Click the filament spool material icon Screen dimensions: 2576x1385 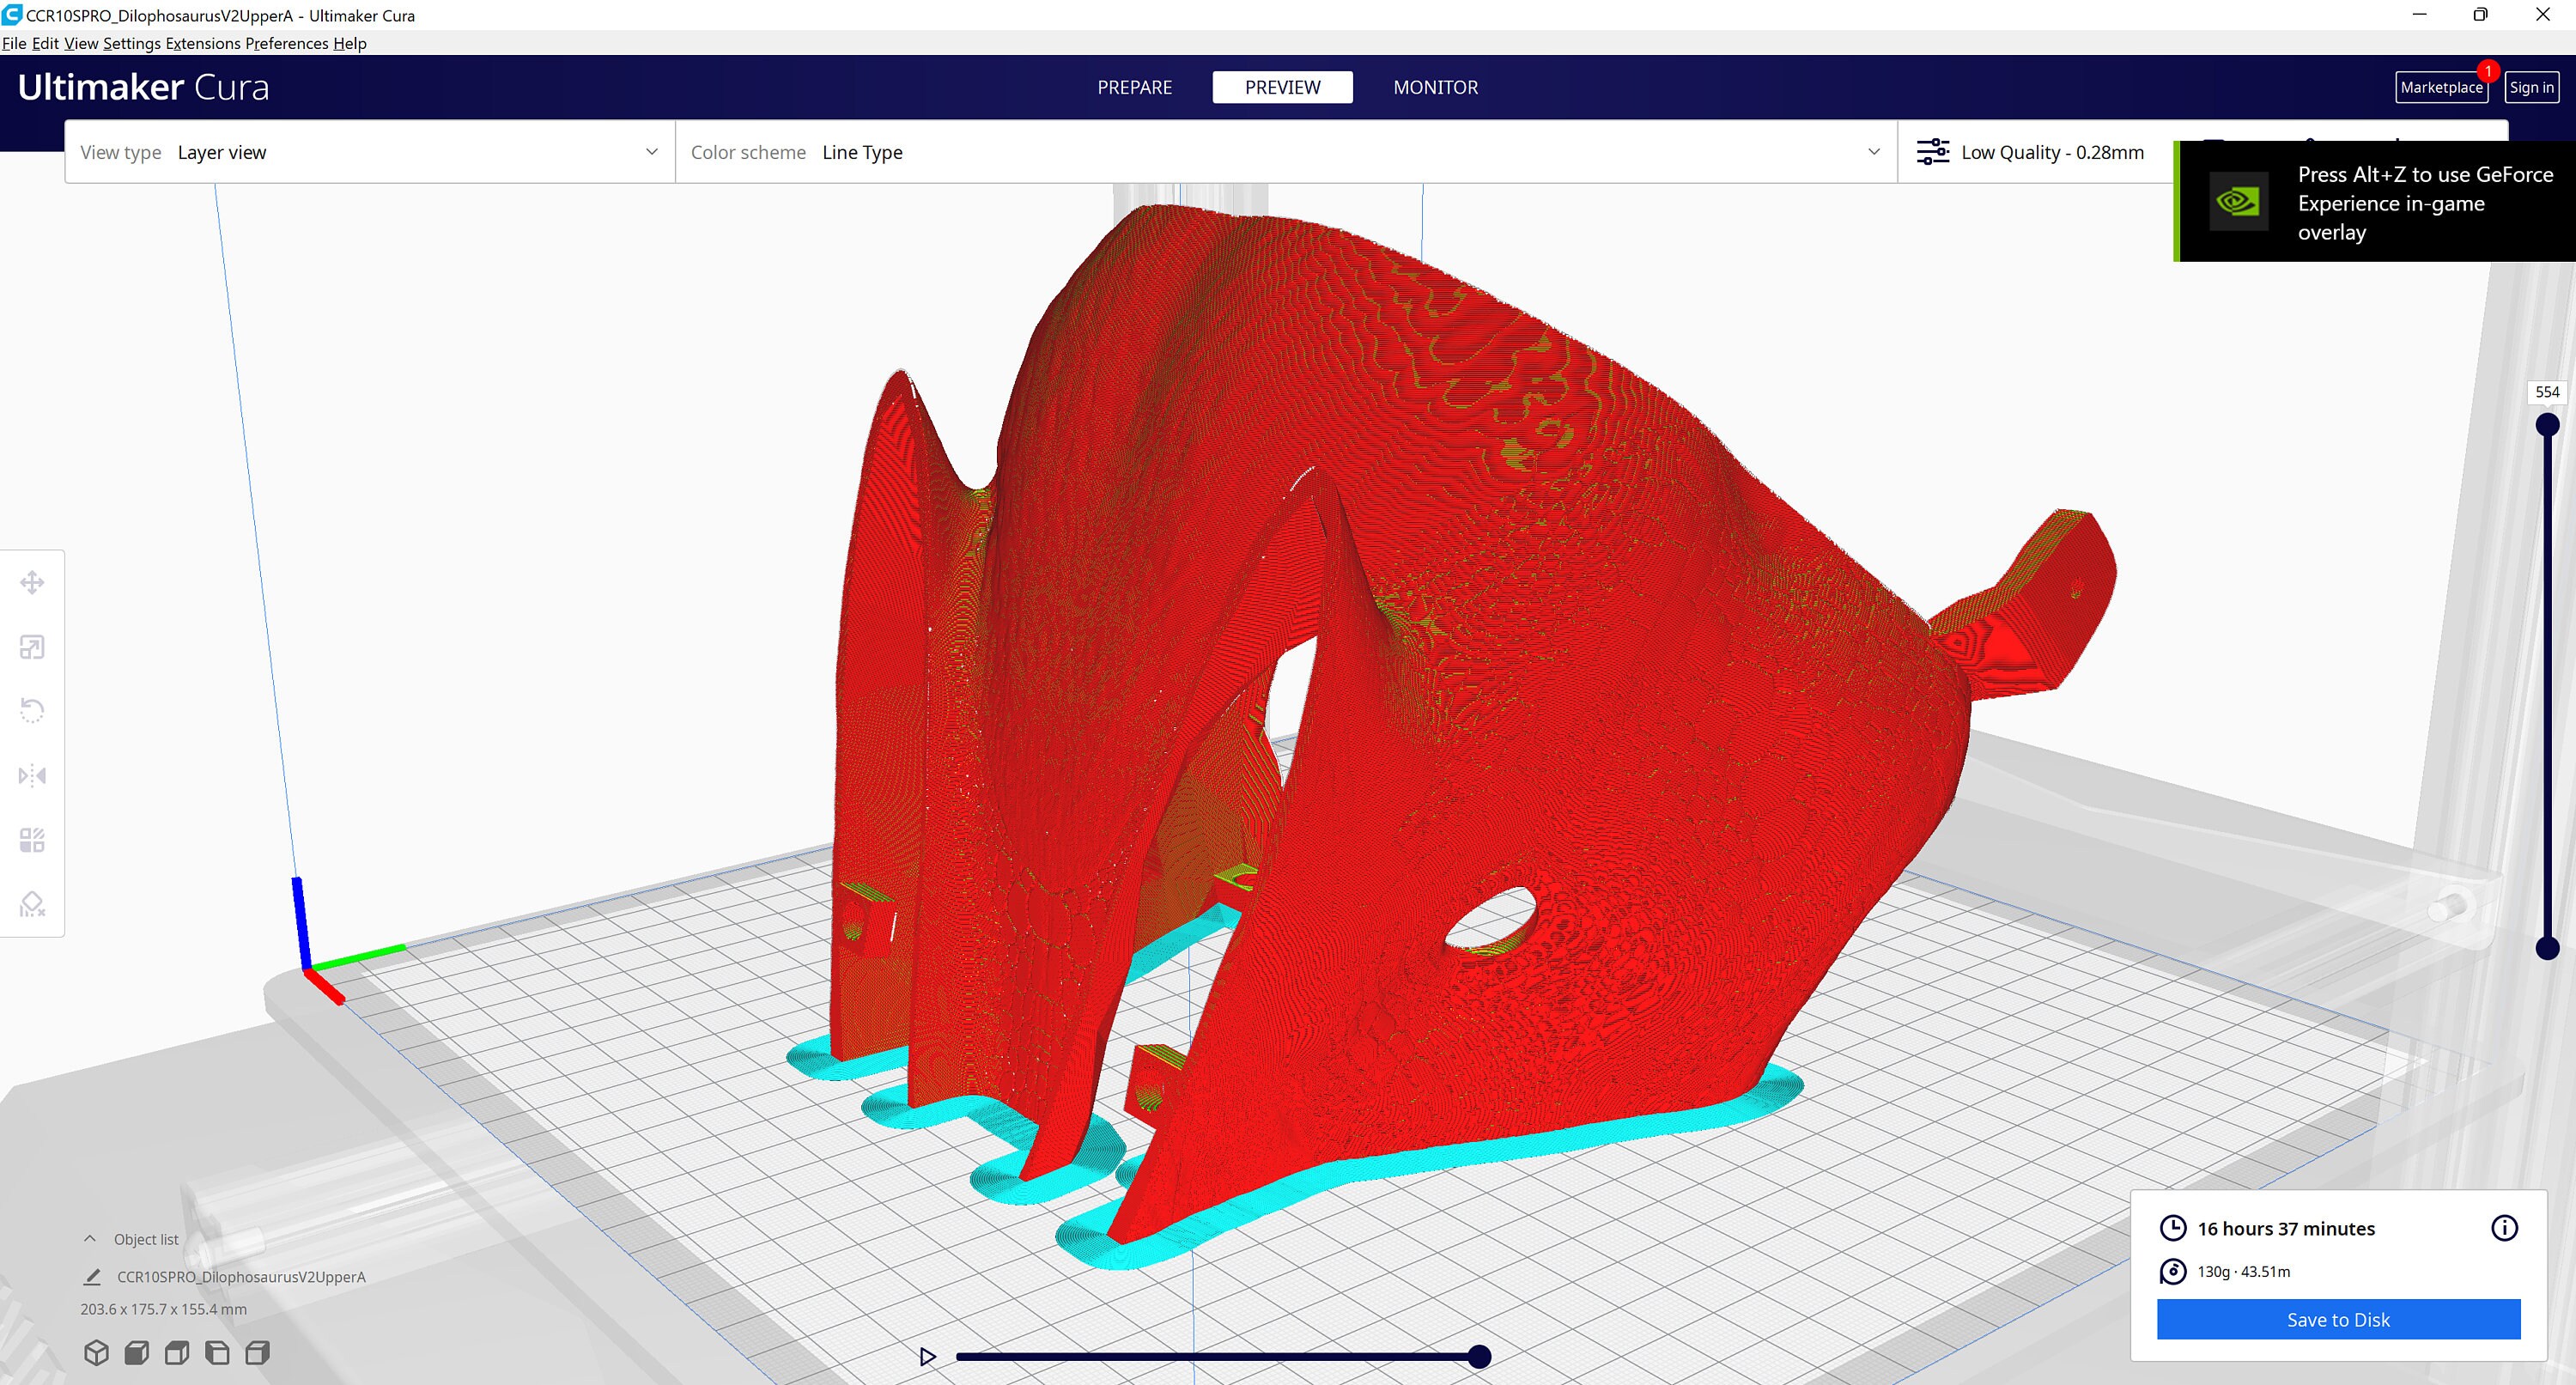point(2172,1271)
